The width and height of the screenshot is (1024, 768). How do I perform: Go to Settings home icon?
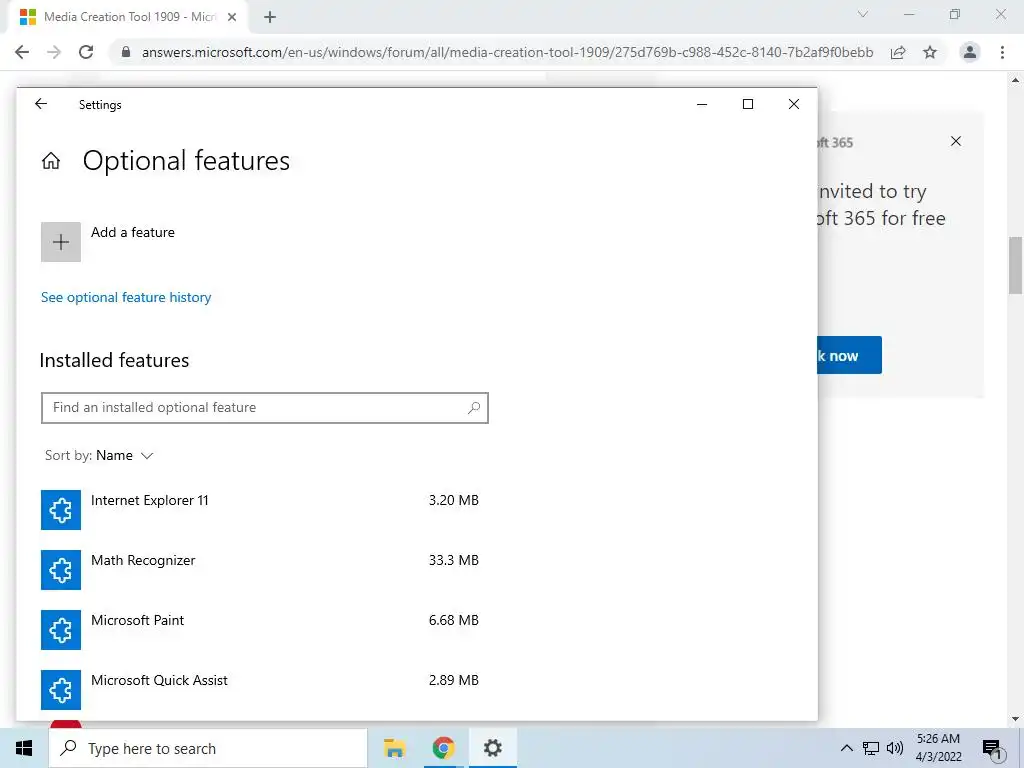(x=51, y=161)
